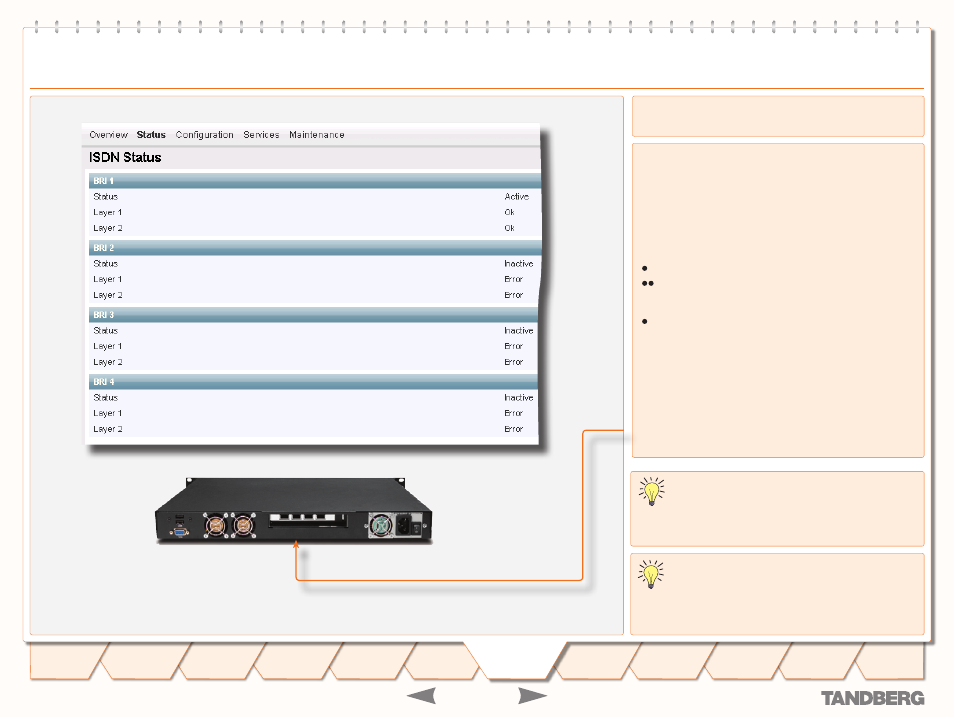Click BRI 4 Layer 2 Error value
The width and height of the screenshot is (954, 717).
514,429
